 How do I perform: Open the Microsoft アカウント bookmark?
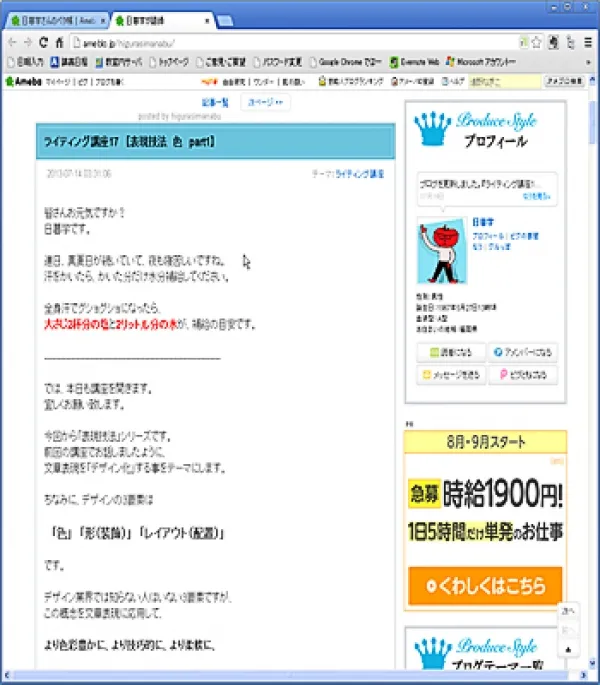click(x=481, y=62)
